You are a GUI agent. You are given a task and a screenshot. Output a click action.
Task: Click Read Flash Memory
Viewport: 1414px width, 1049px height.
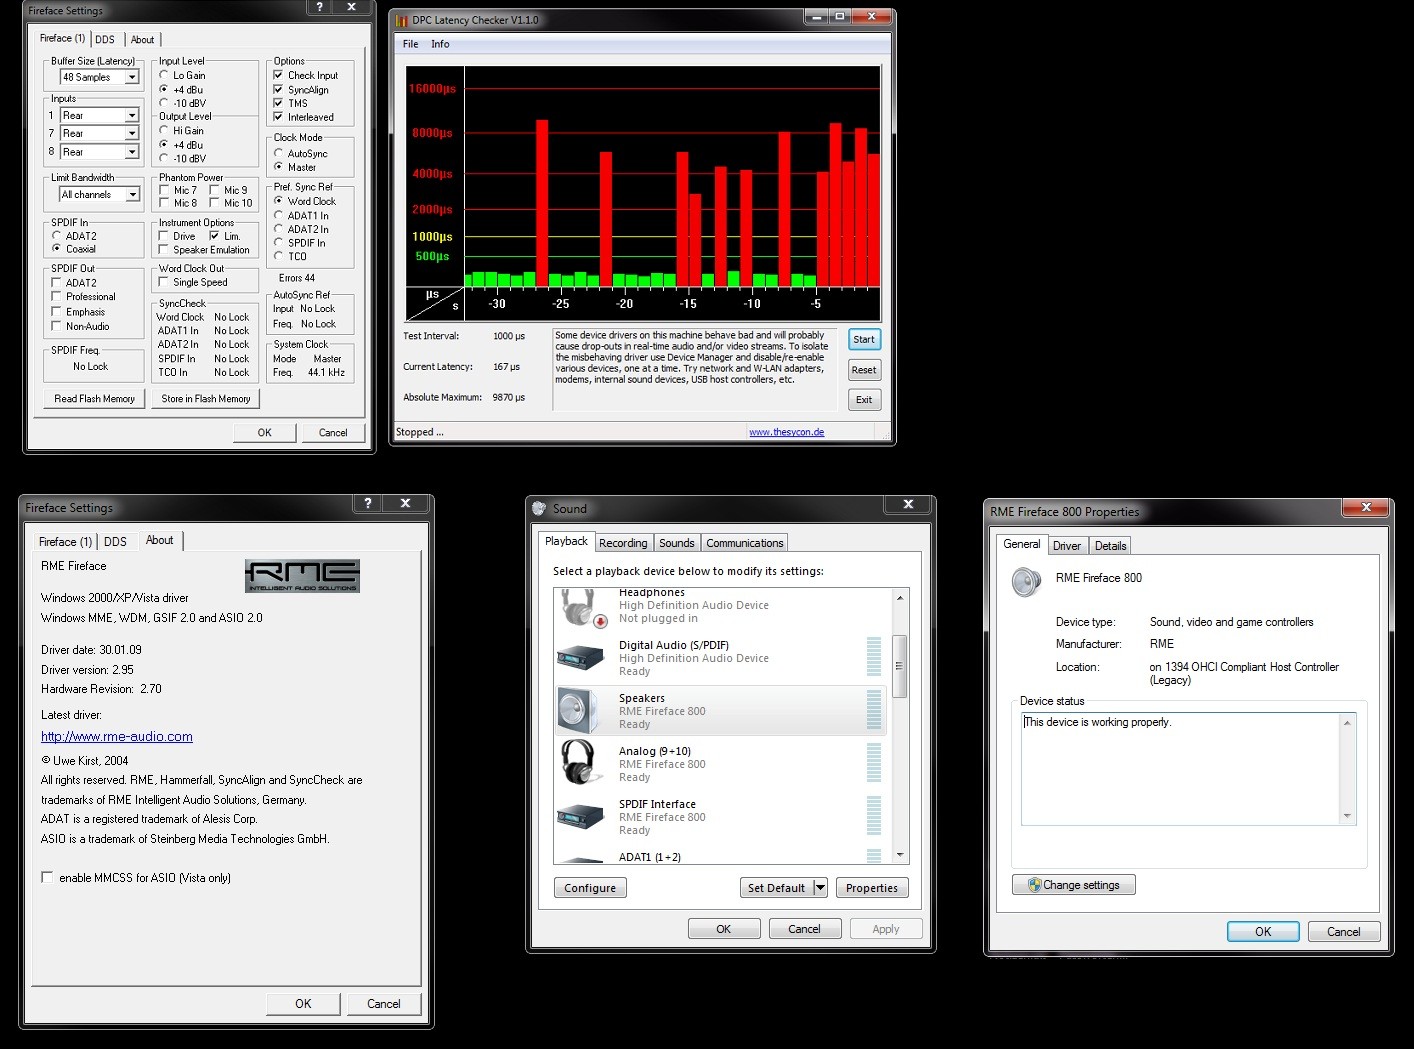coord(95,398)
